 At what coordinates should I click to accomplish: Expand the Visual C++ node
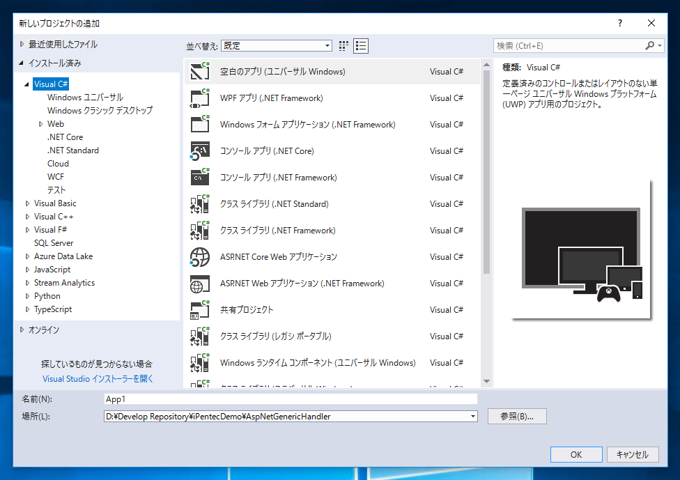[27, 216]
